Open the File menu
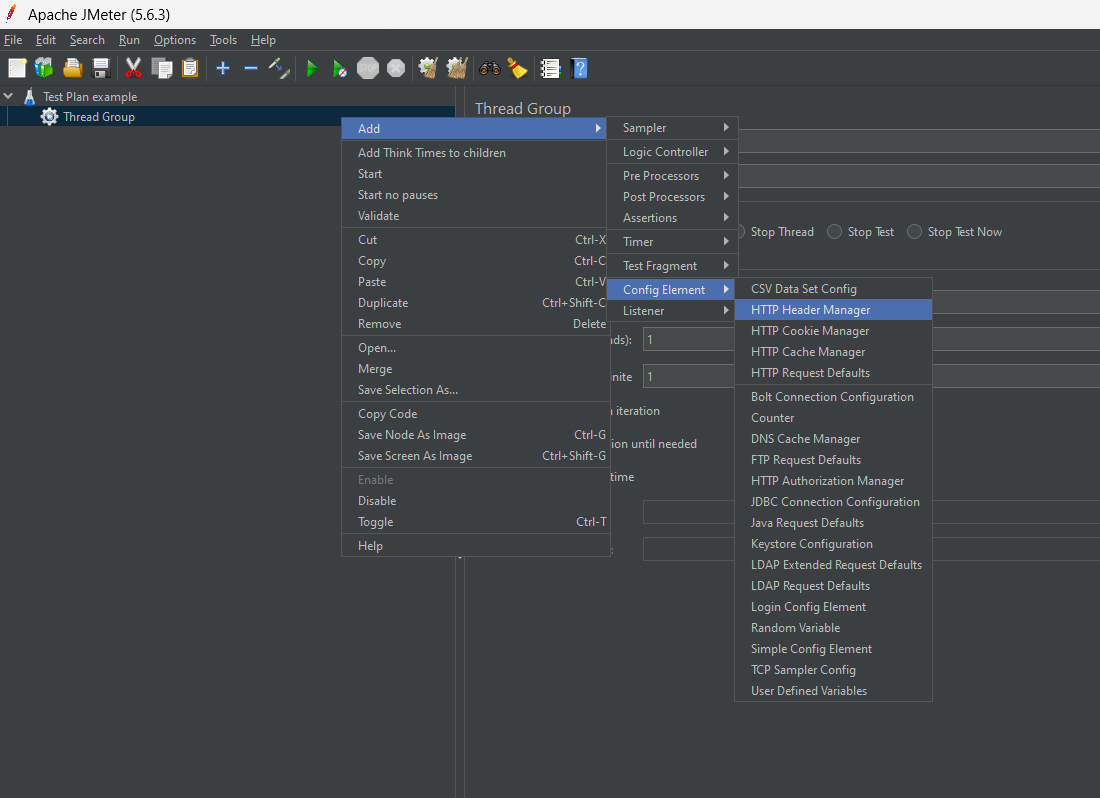1100x798 pixels. click(13, 40)
